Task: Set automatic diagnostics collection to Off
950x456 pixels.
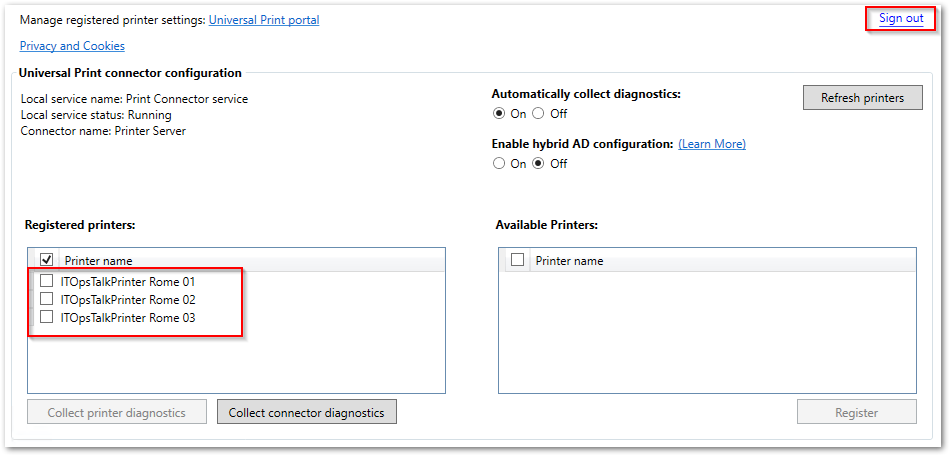Action: (x=538, y=113)
